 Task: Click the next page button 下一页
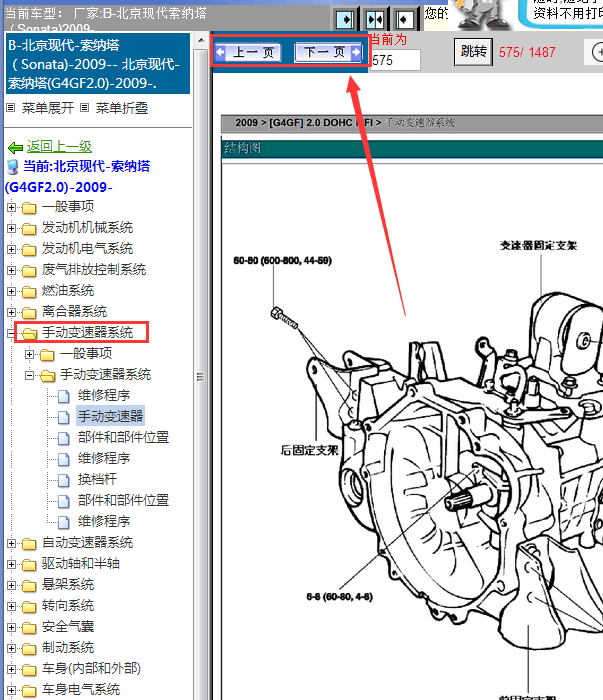(x=328, y=53)
